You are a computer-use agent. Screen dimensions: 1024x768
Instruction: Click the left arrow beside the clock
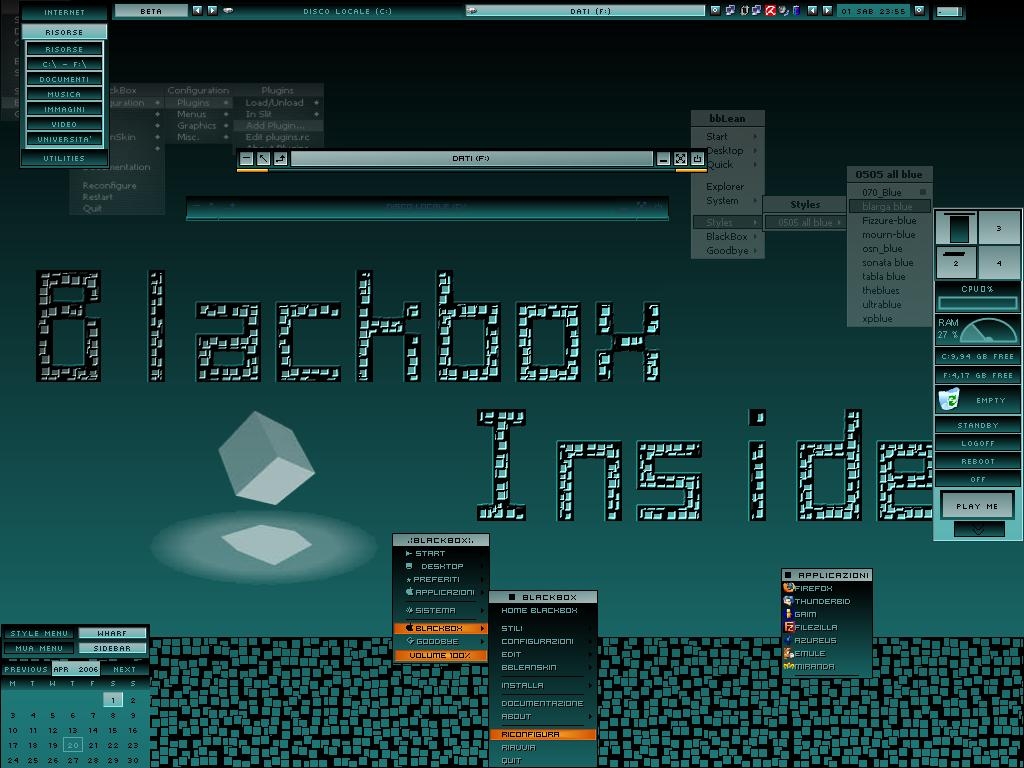[812, 10]
